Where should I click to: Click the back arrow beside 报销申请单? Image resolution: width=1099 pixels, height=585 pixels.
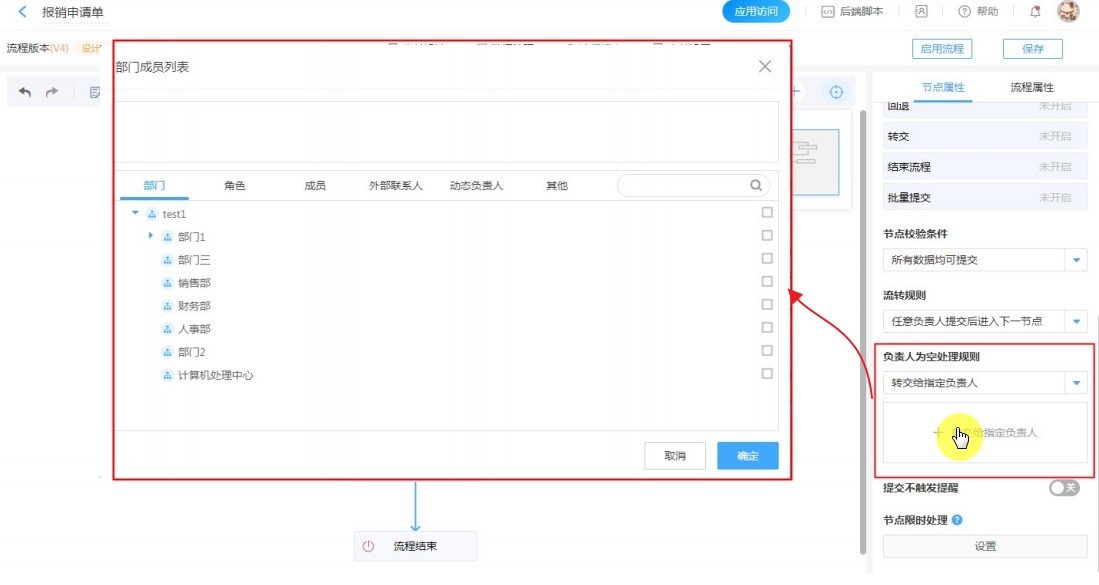click(22, 12)
